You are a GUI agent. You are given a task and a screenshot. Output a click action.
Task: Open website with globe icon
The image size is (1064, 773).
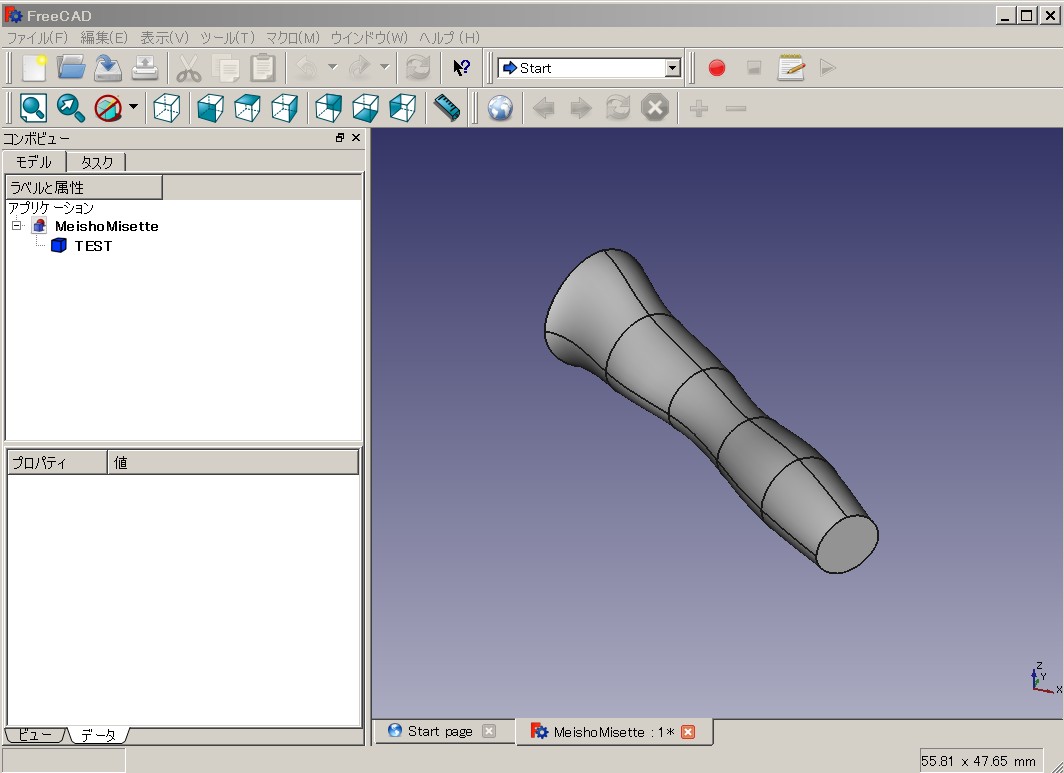point(500,108)
